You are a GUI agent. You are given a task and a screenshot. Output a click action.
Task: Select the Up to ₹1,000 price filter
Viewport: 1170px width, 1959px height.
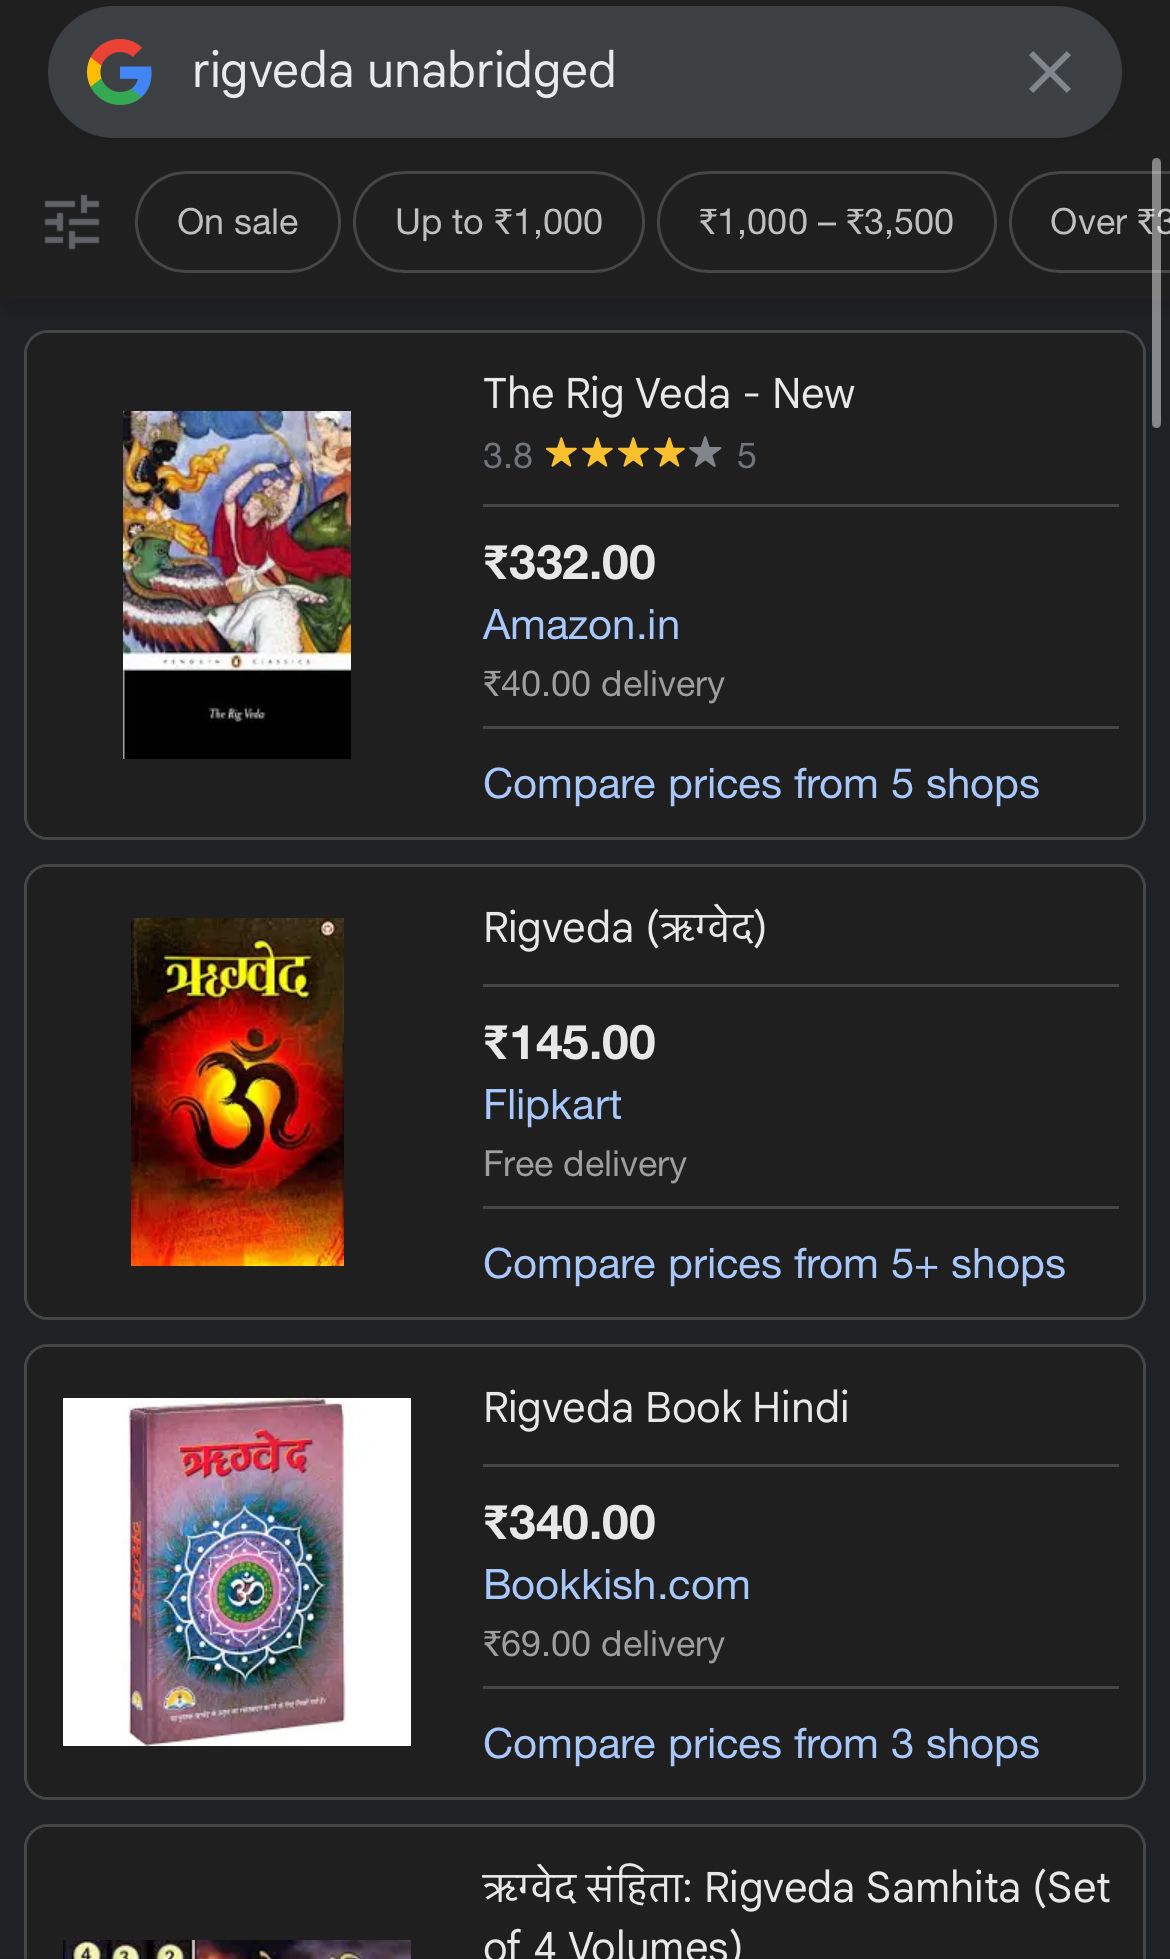coord(498,222)
